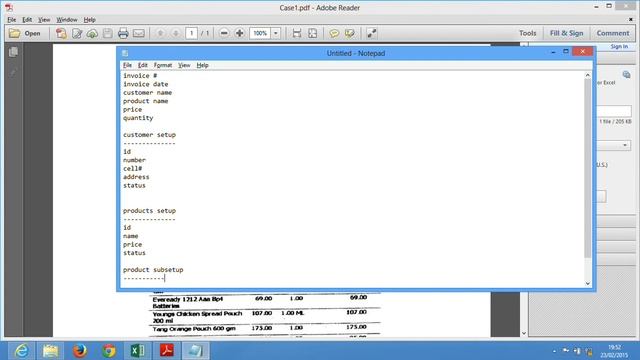Expand the dropdown in the right Tools pane
640x360 pixels.
click(625, 145)
